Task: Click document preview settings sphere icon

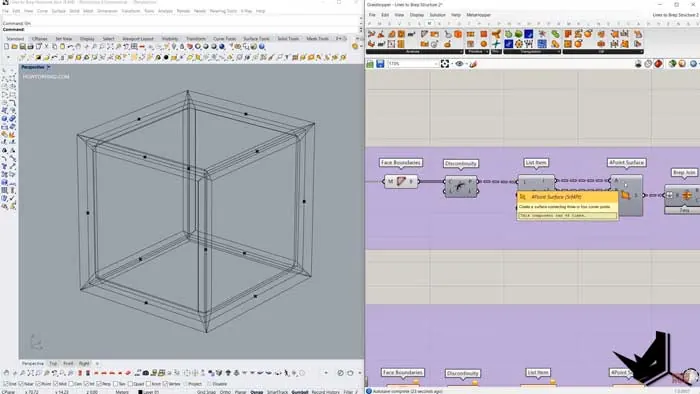Action: click(x=682, y=64)
